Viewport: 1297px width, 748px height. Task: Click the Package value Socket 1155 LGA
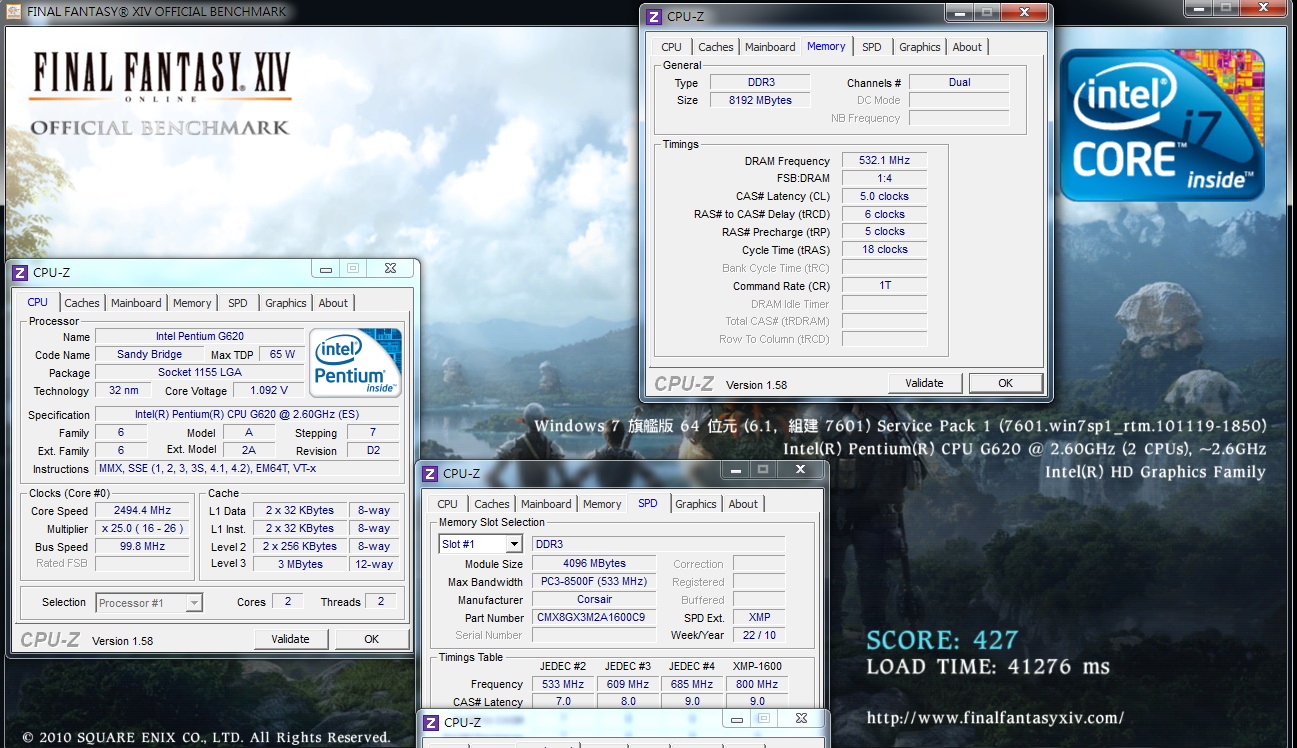click(200, 373)
